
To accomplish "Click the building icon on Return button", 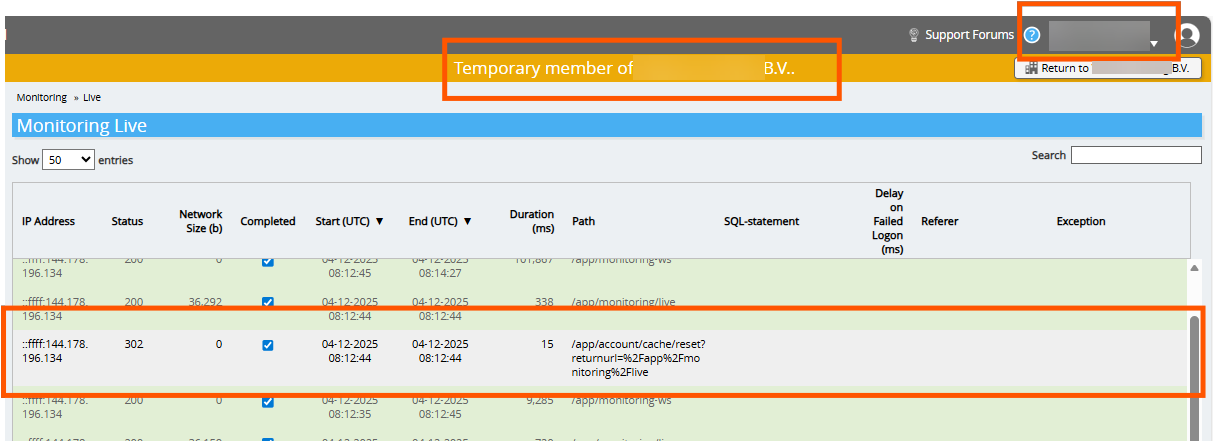I will (x=1031, y=69).
